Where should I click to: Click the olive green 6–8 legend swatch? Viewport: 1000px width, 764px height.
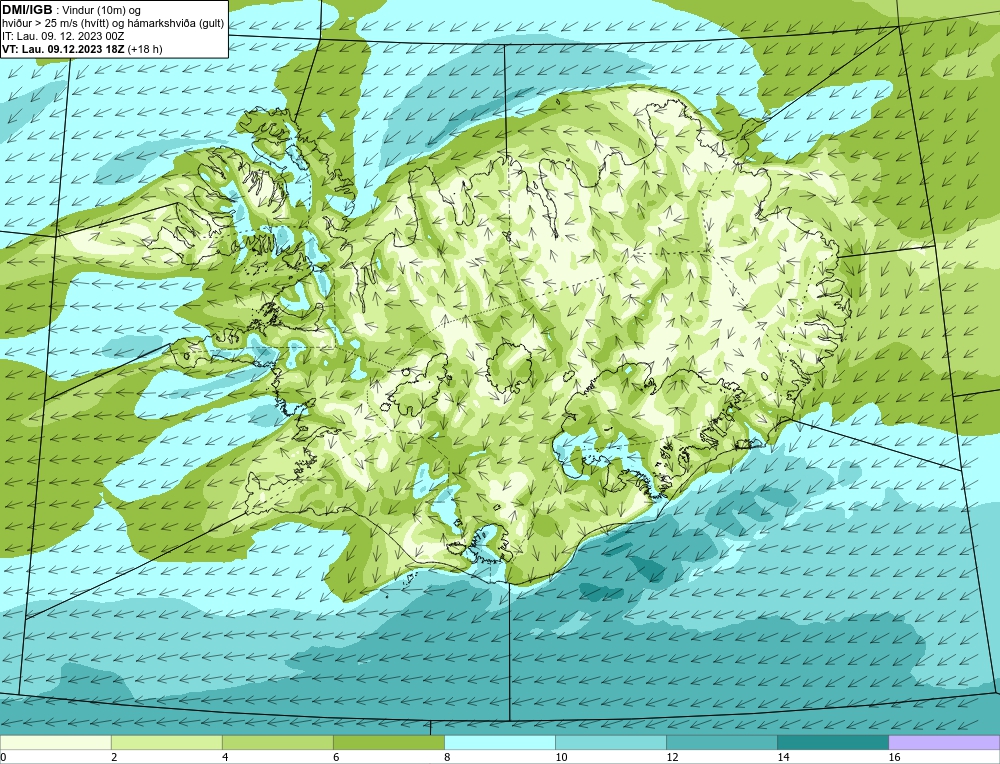click(x=388, y=742)
